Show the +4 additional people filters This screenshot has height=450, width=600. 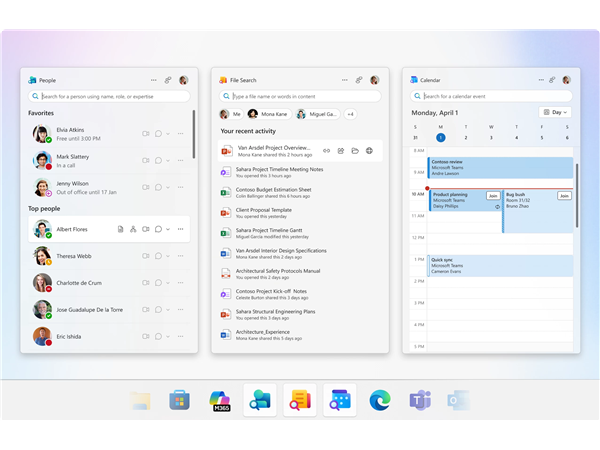350,114
